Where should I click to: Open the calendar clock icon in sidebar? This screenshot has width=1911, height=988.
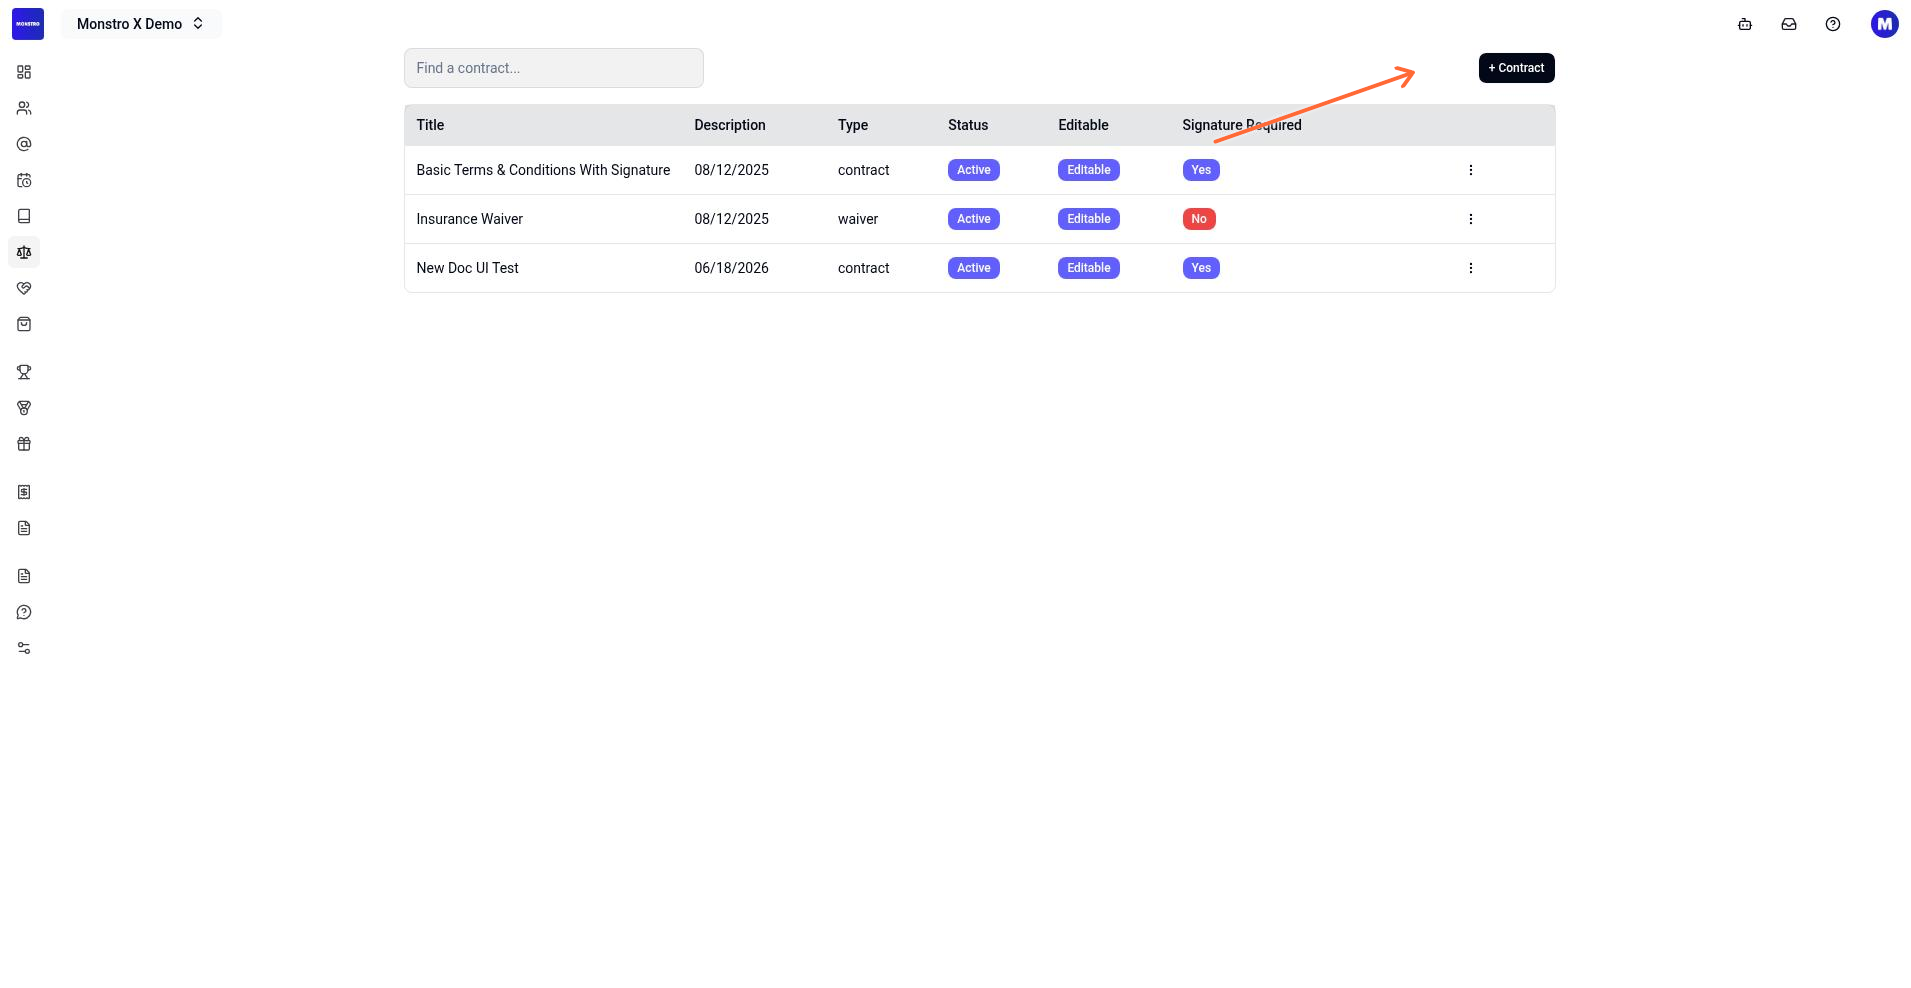(24, 180)
